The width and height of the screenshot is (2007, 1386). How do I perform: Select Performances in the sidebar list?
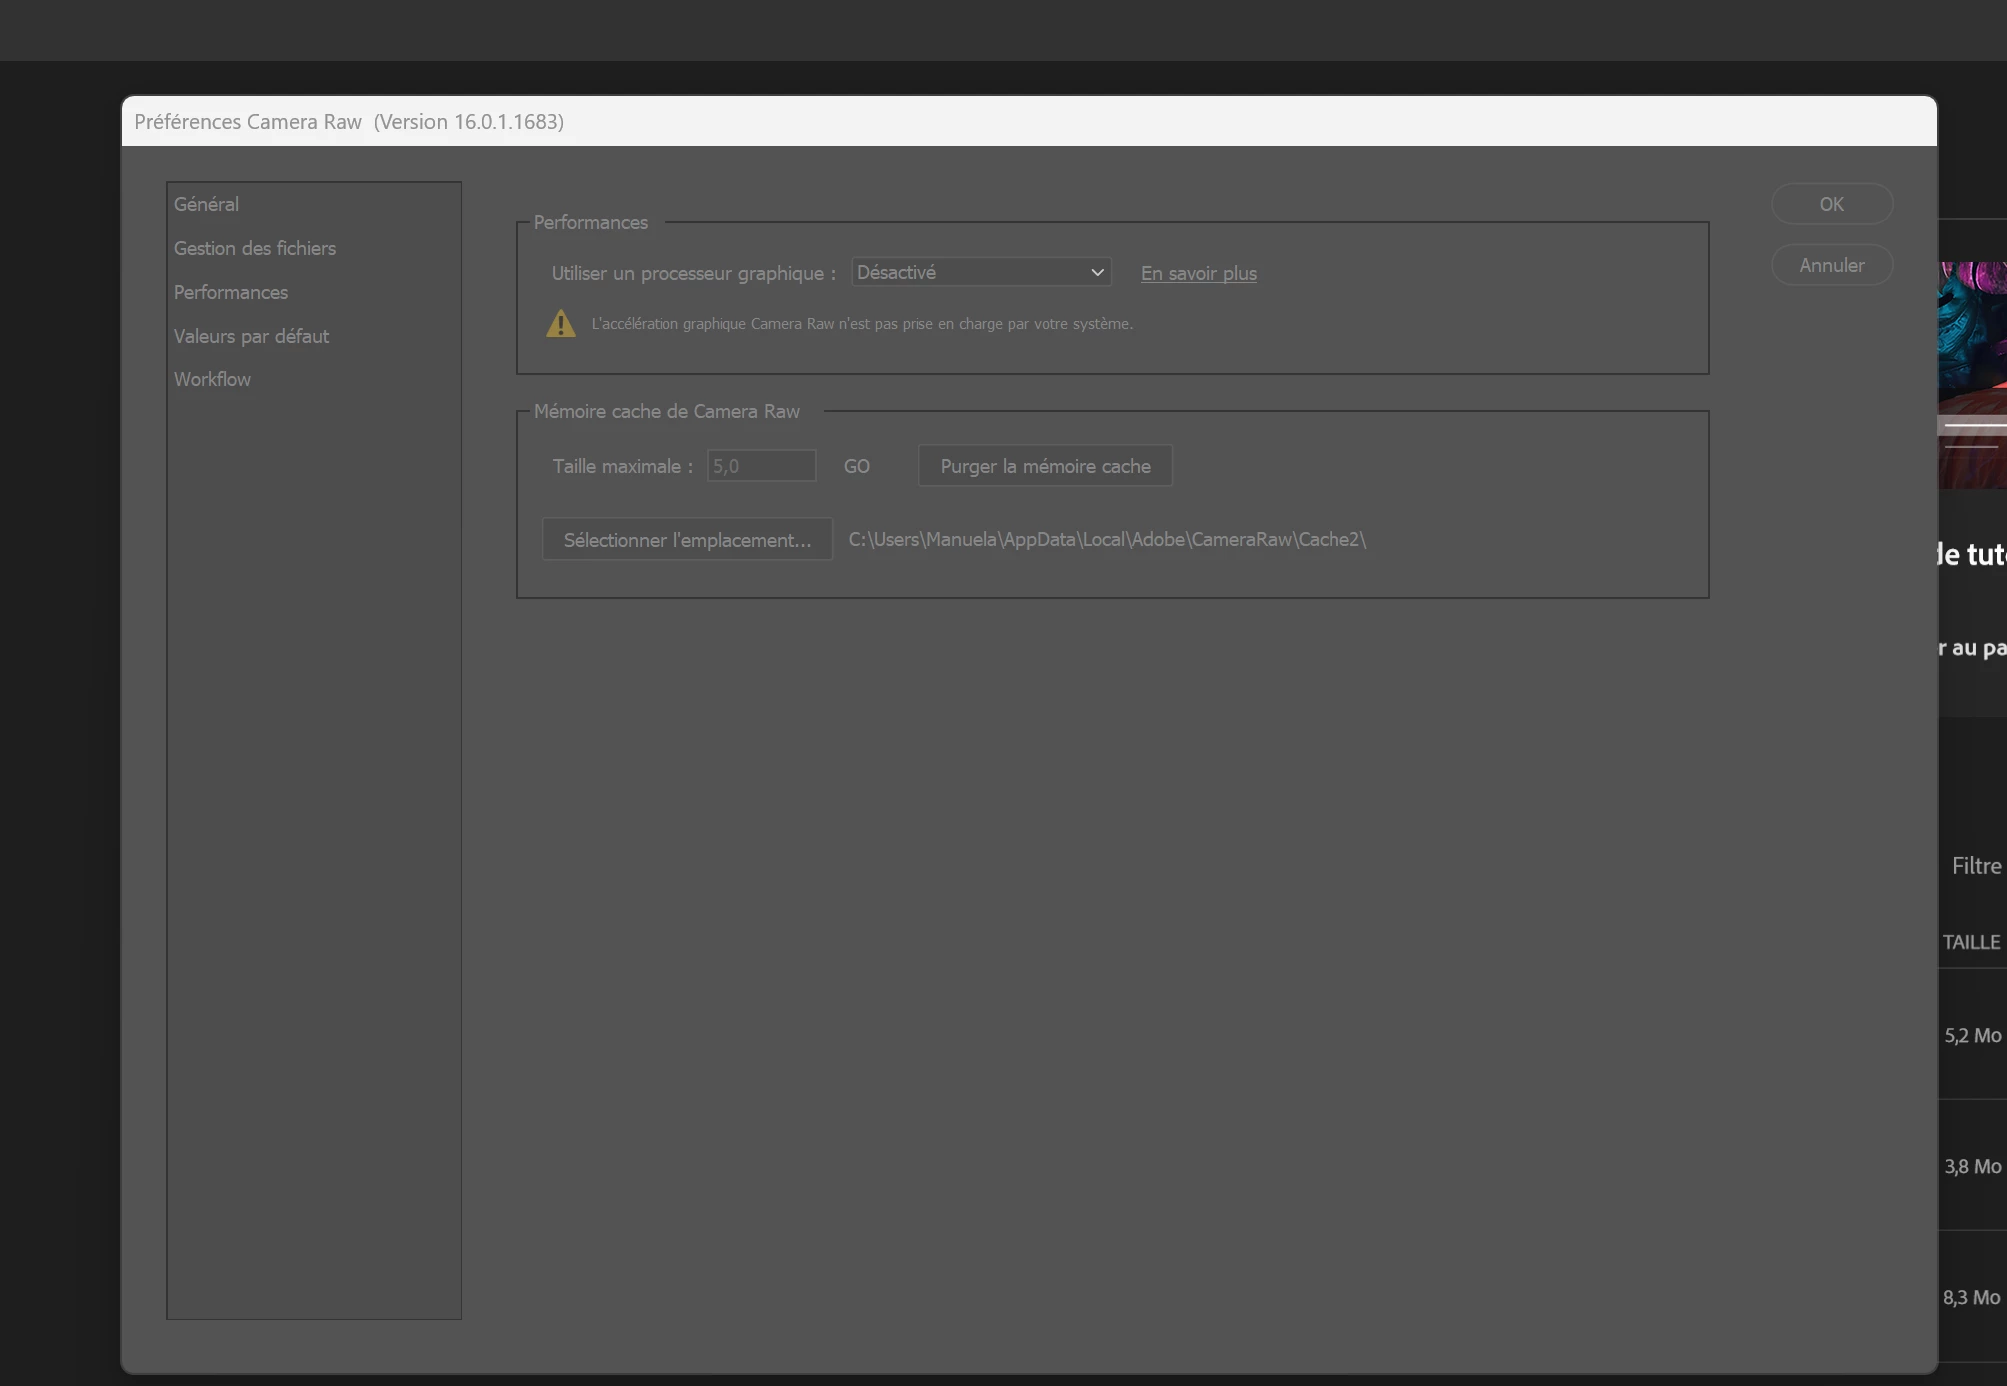point(230,292)
